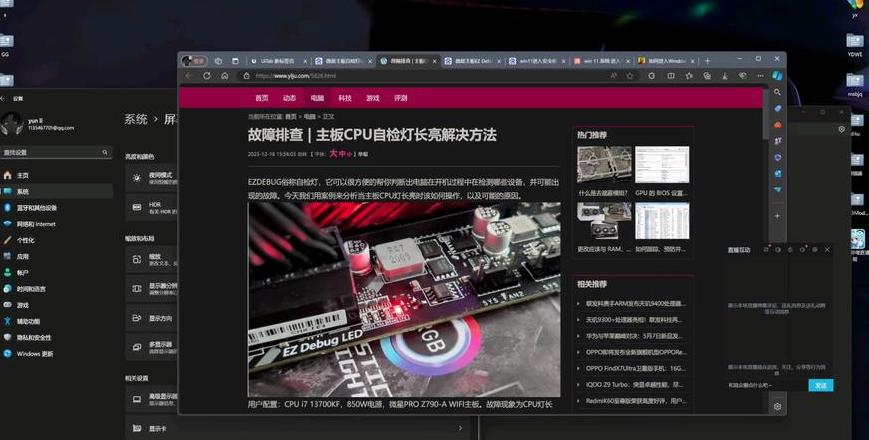Open 游戏 in the site navigation
Screen dimensions: 869x440
pyautogui.click(x=372, y=98)
